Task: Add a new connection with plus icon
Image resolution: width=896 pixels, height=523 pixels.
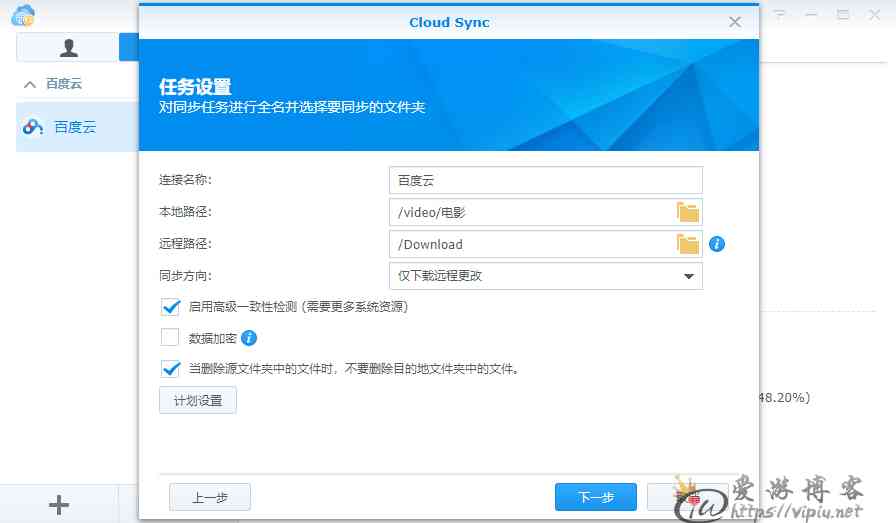Action: 59,505
